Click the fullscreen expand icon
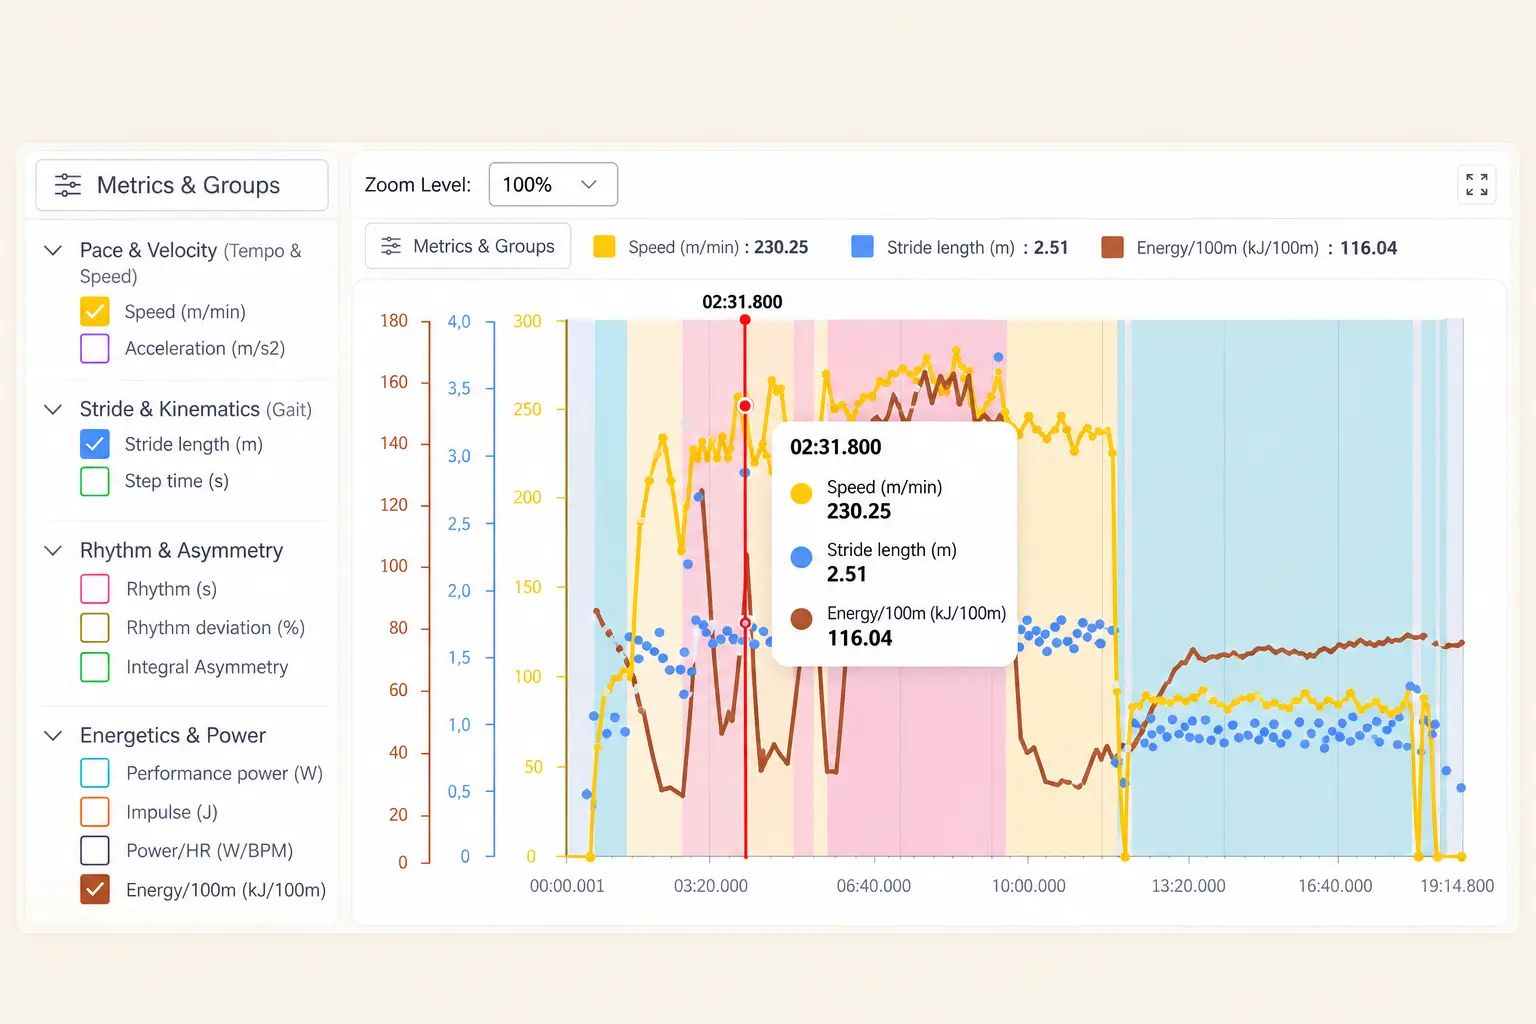1536x1024 pixels. point(1477,185)
